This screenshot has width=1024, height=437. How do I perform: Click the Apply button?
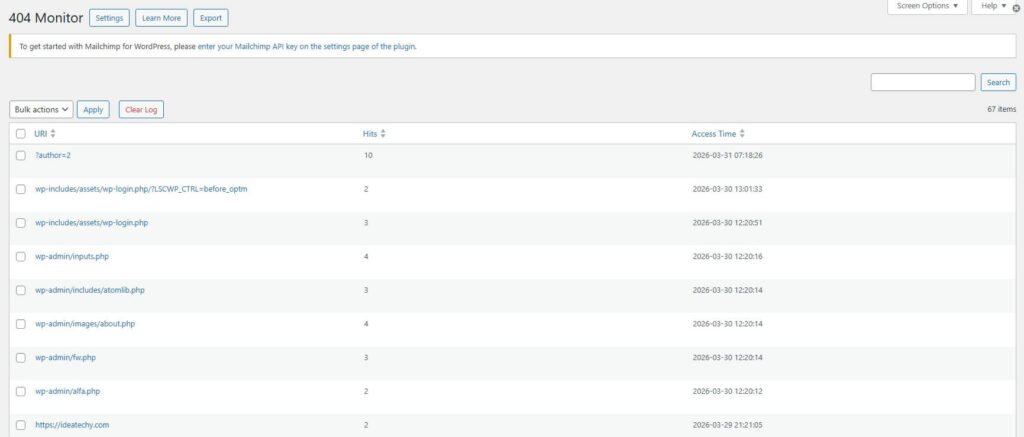pyautogui.click(x=93, y=109)
